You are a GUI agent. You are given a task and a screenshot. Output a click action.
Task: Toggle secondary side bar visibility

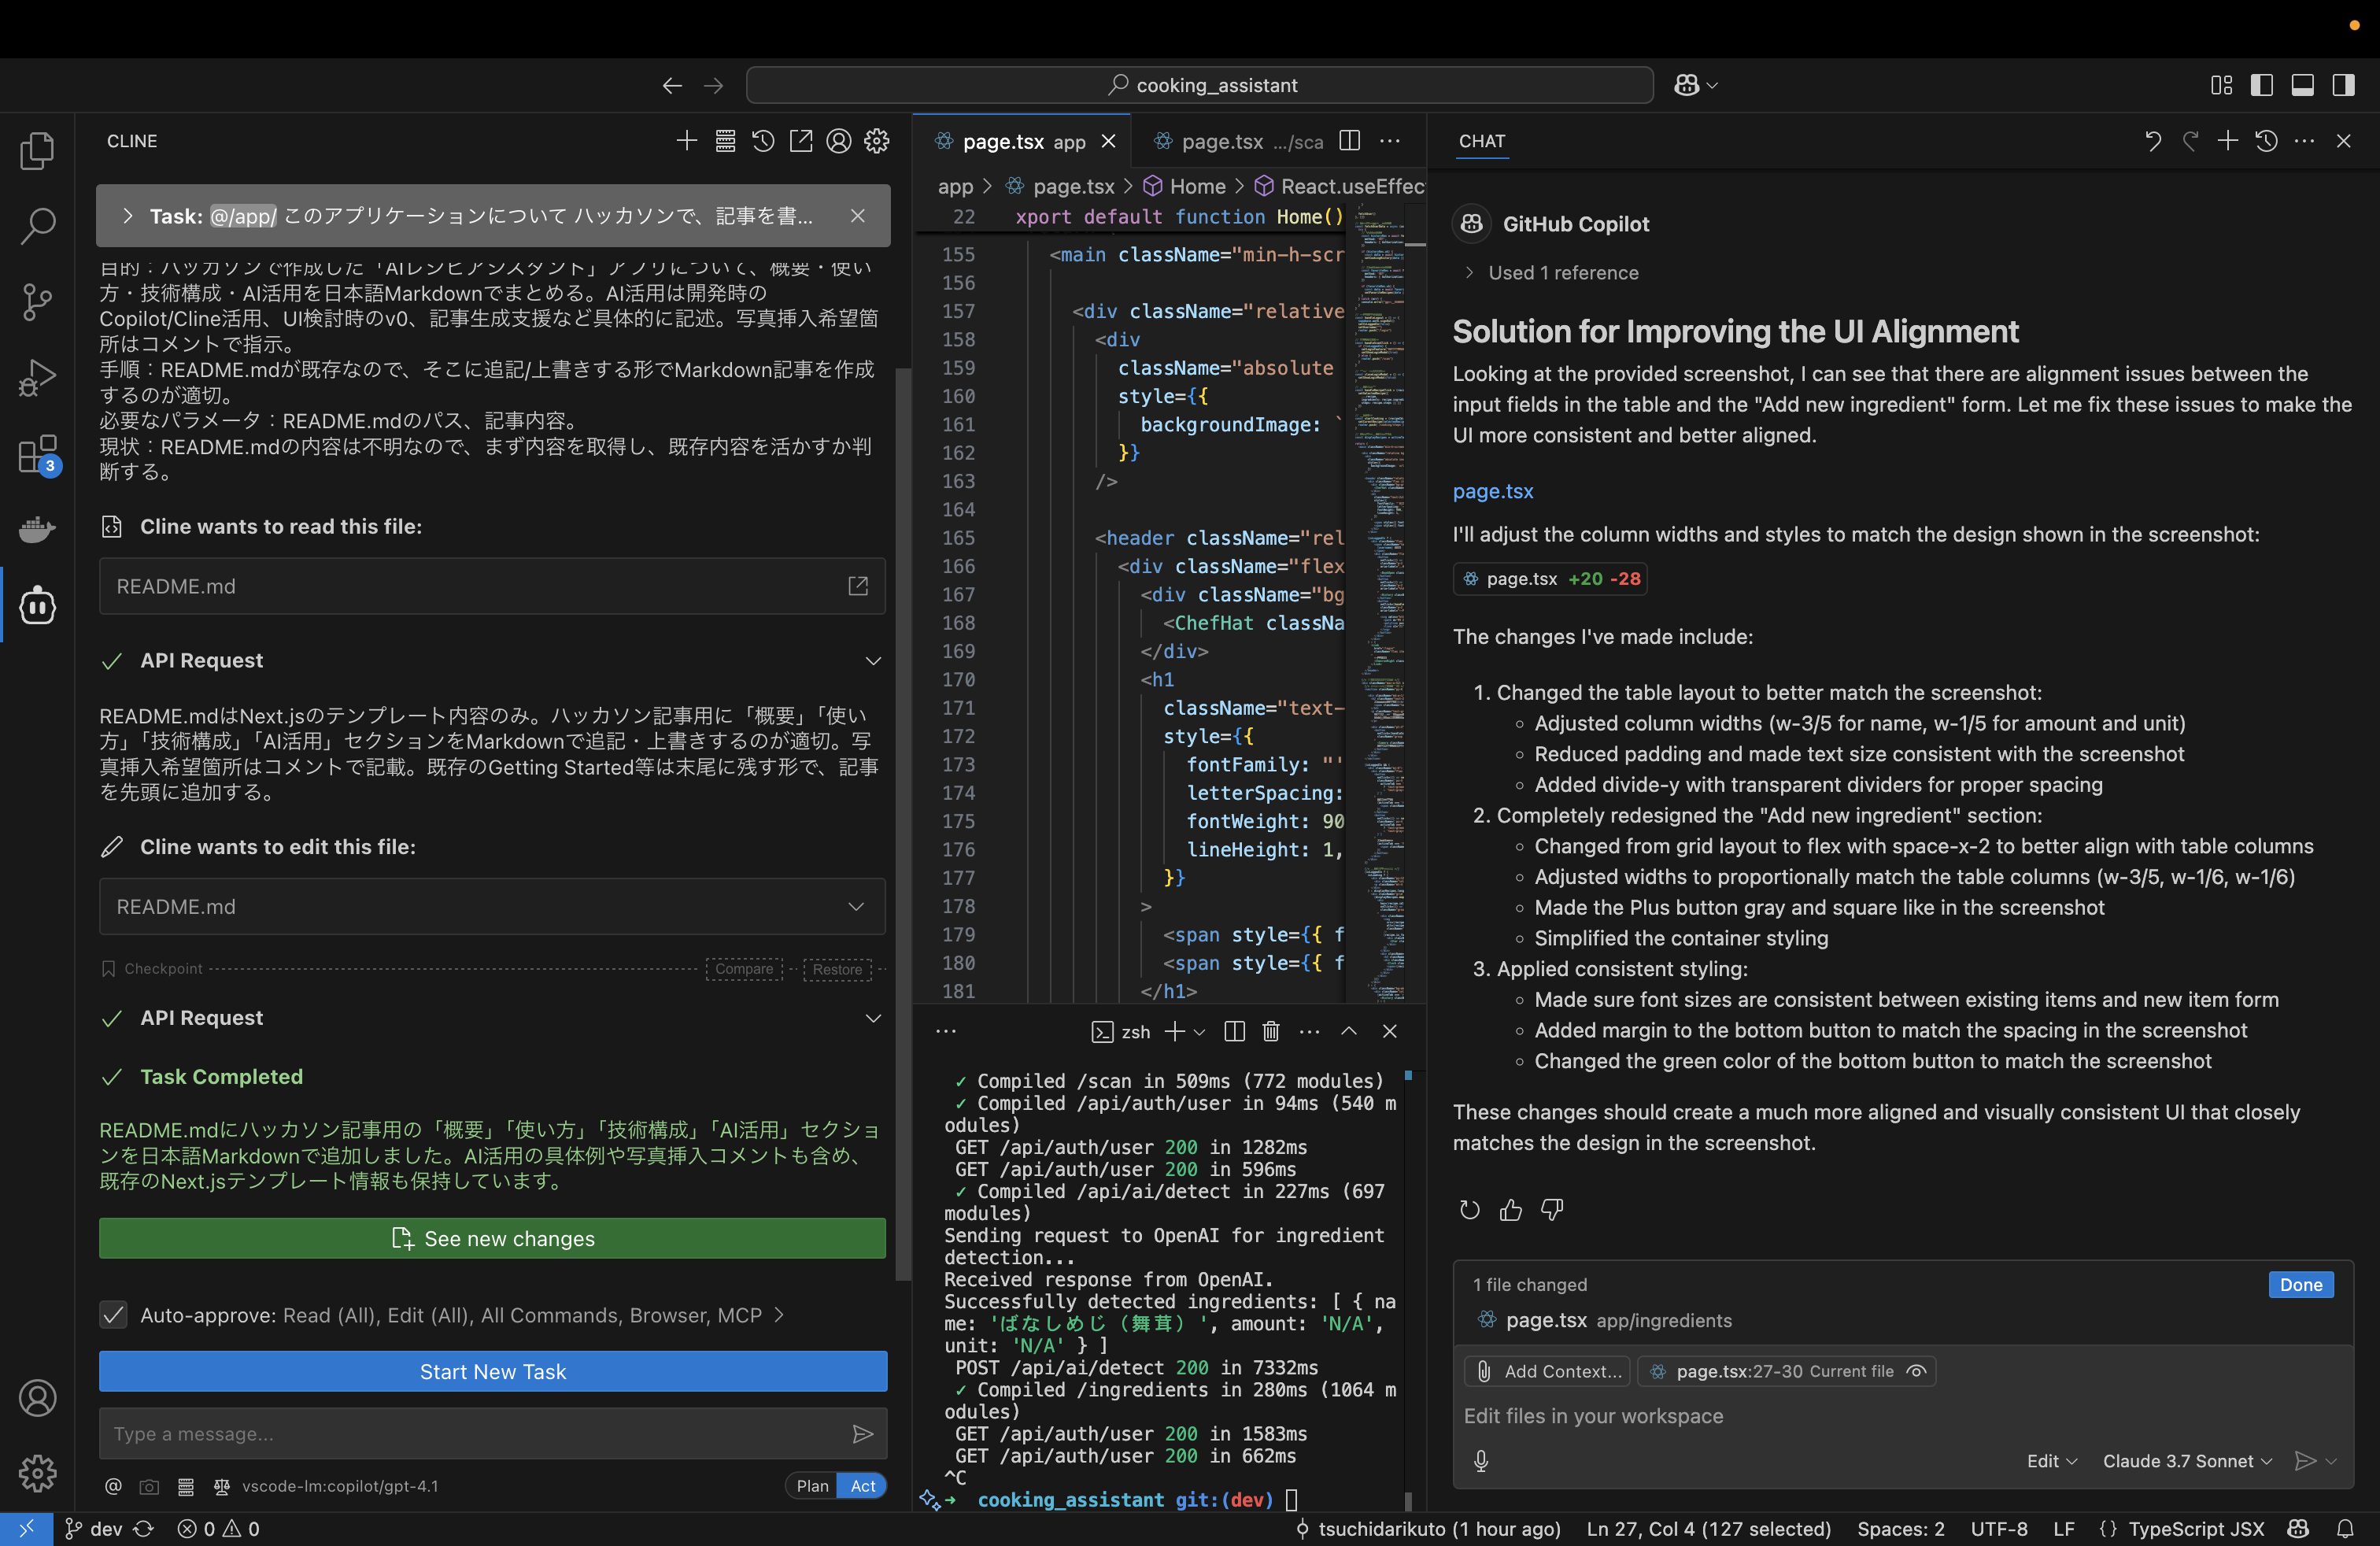(2344, 85)
